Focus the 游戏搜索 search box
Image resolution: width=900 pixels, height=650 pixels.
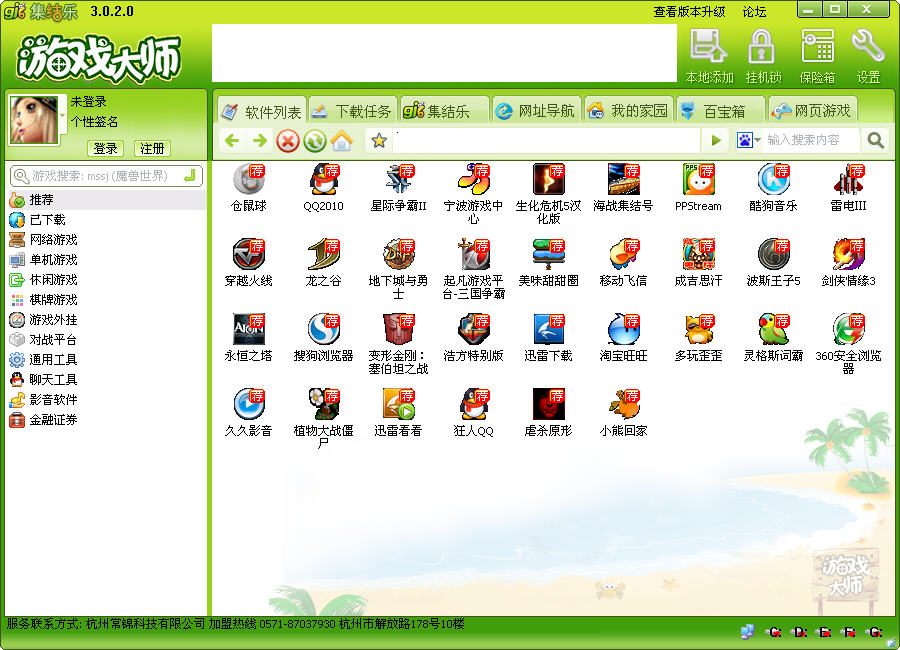coord(106,176)
